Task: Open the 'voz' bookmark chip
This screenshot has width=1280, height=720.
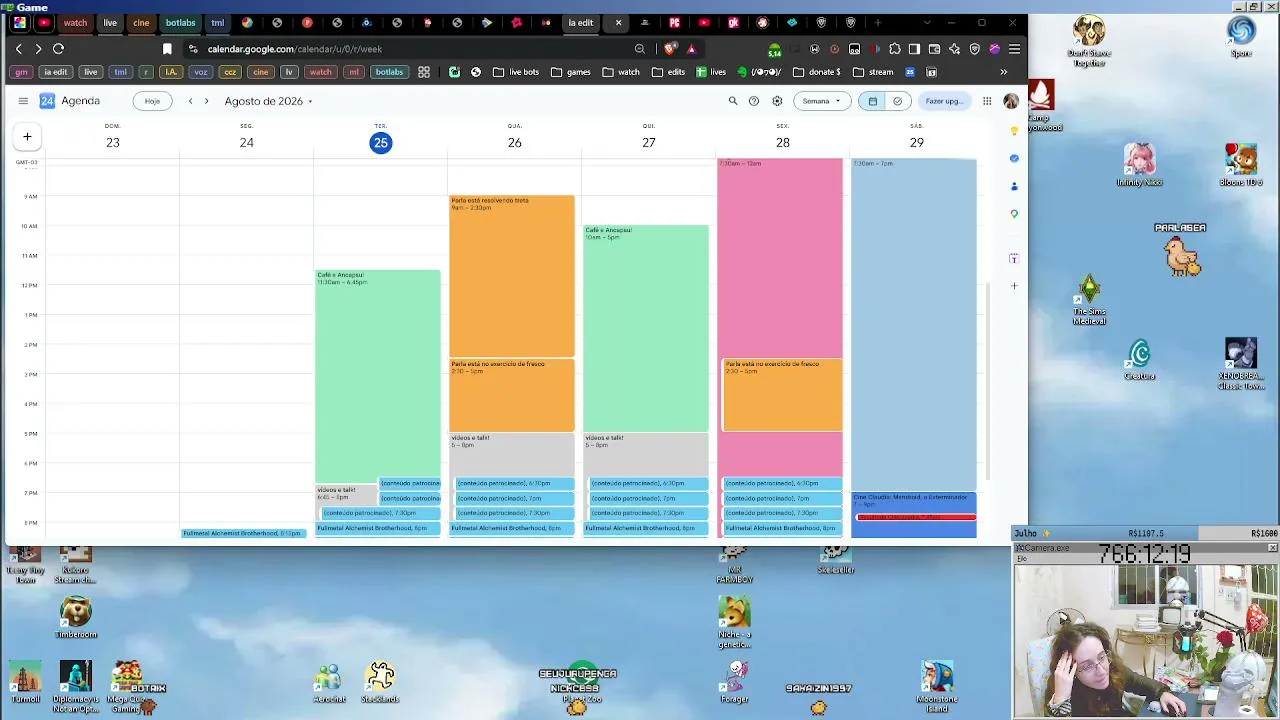Action: [201, 72]
